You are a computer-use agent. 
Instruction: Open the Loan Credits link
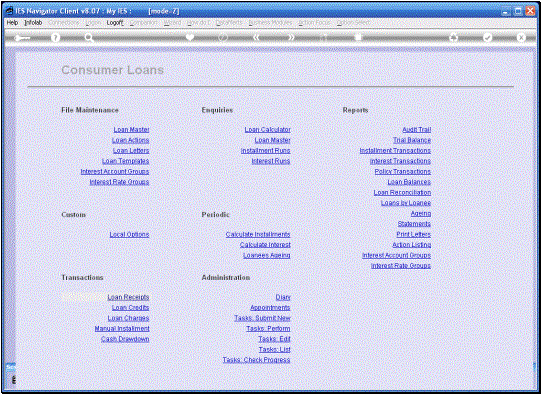pyautogui.click(x=130, y=307)
